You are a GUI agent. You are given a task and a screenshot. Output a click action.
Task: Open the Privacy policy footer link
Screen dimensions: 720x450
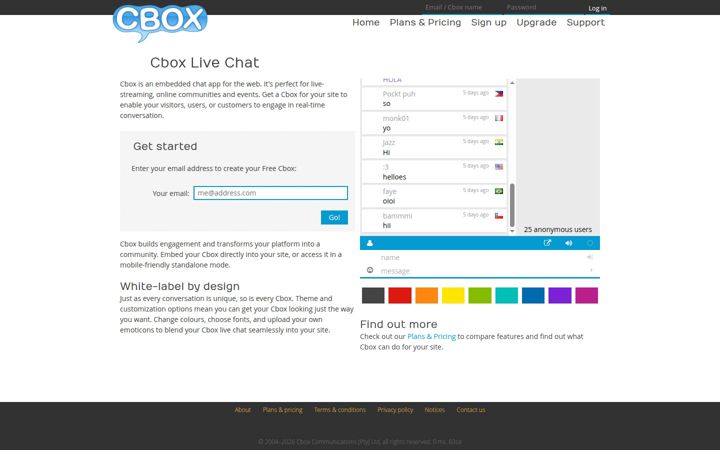(x=395, y=410)
